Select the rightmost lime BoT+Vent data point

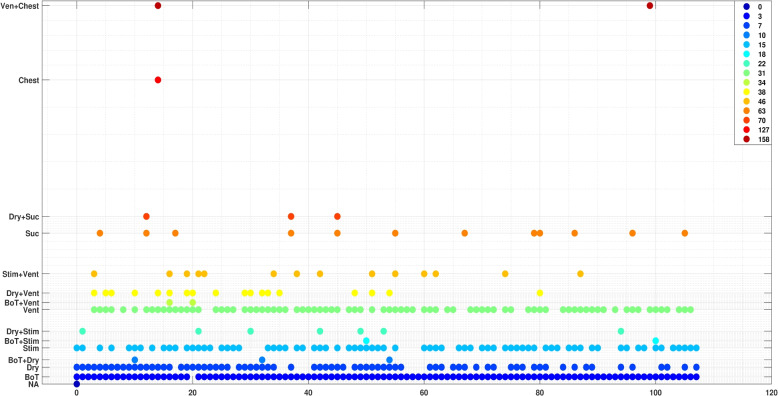click(193, 302)
